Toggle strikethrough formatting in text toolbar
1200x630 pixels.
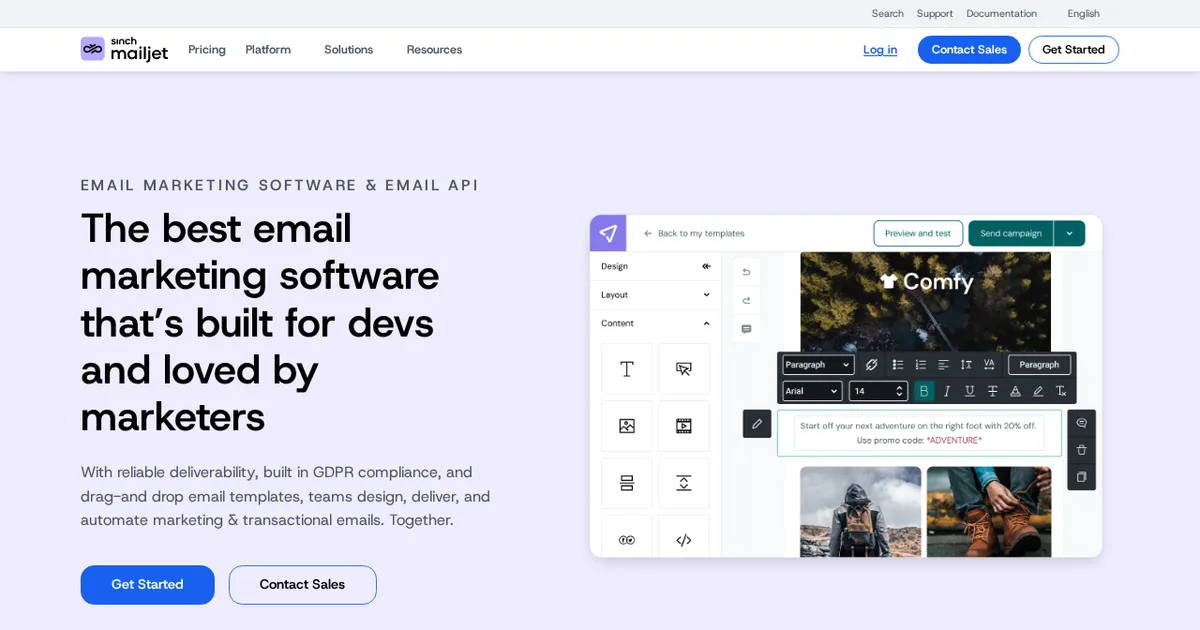(x=992, y=391)
